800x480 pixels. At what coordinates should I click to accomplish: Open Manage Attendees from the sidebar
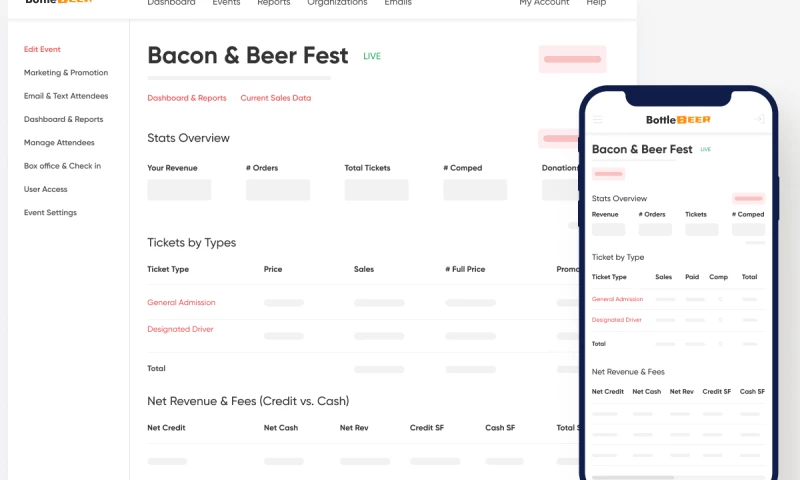click(59, 143)
